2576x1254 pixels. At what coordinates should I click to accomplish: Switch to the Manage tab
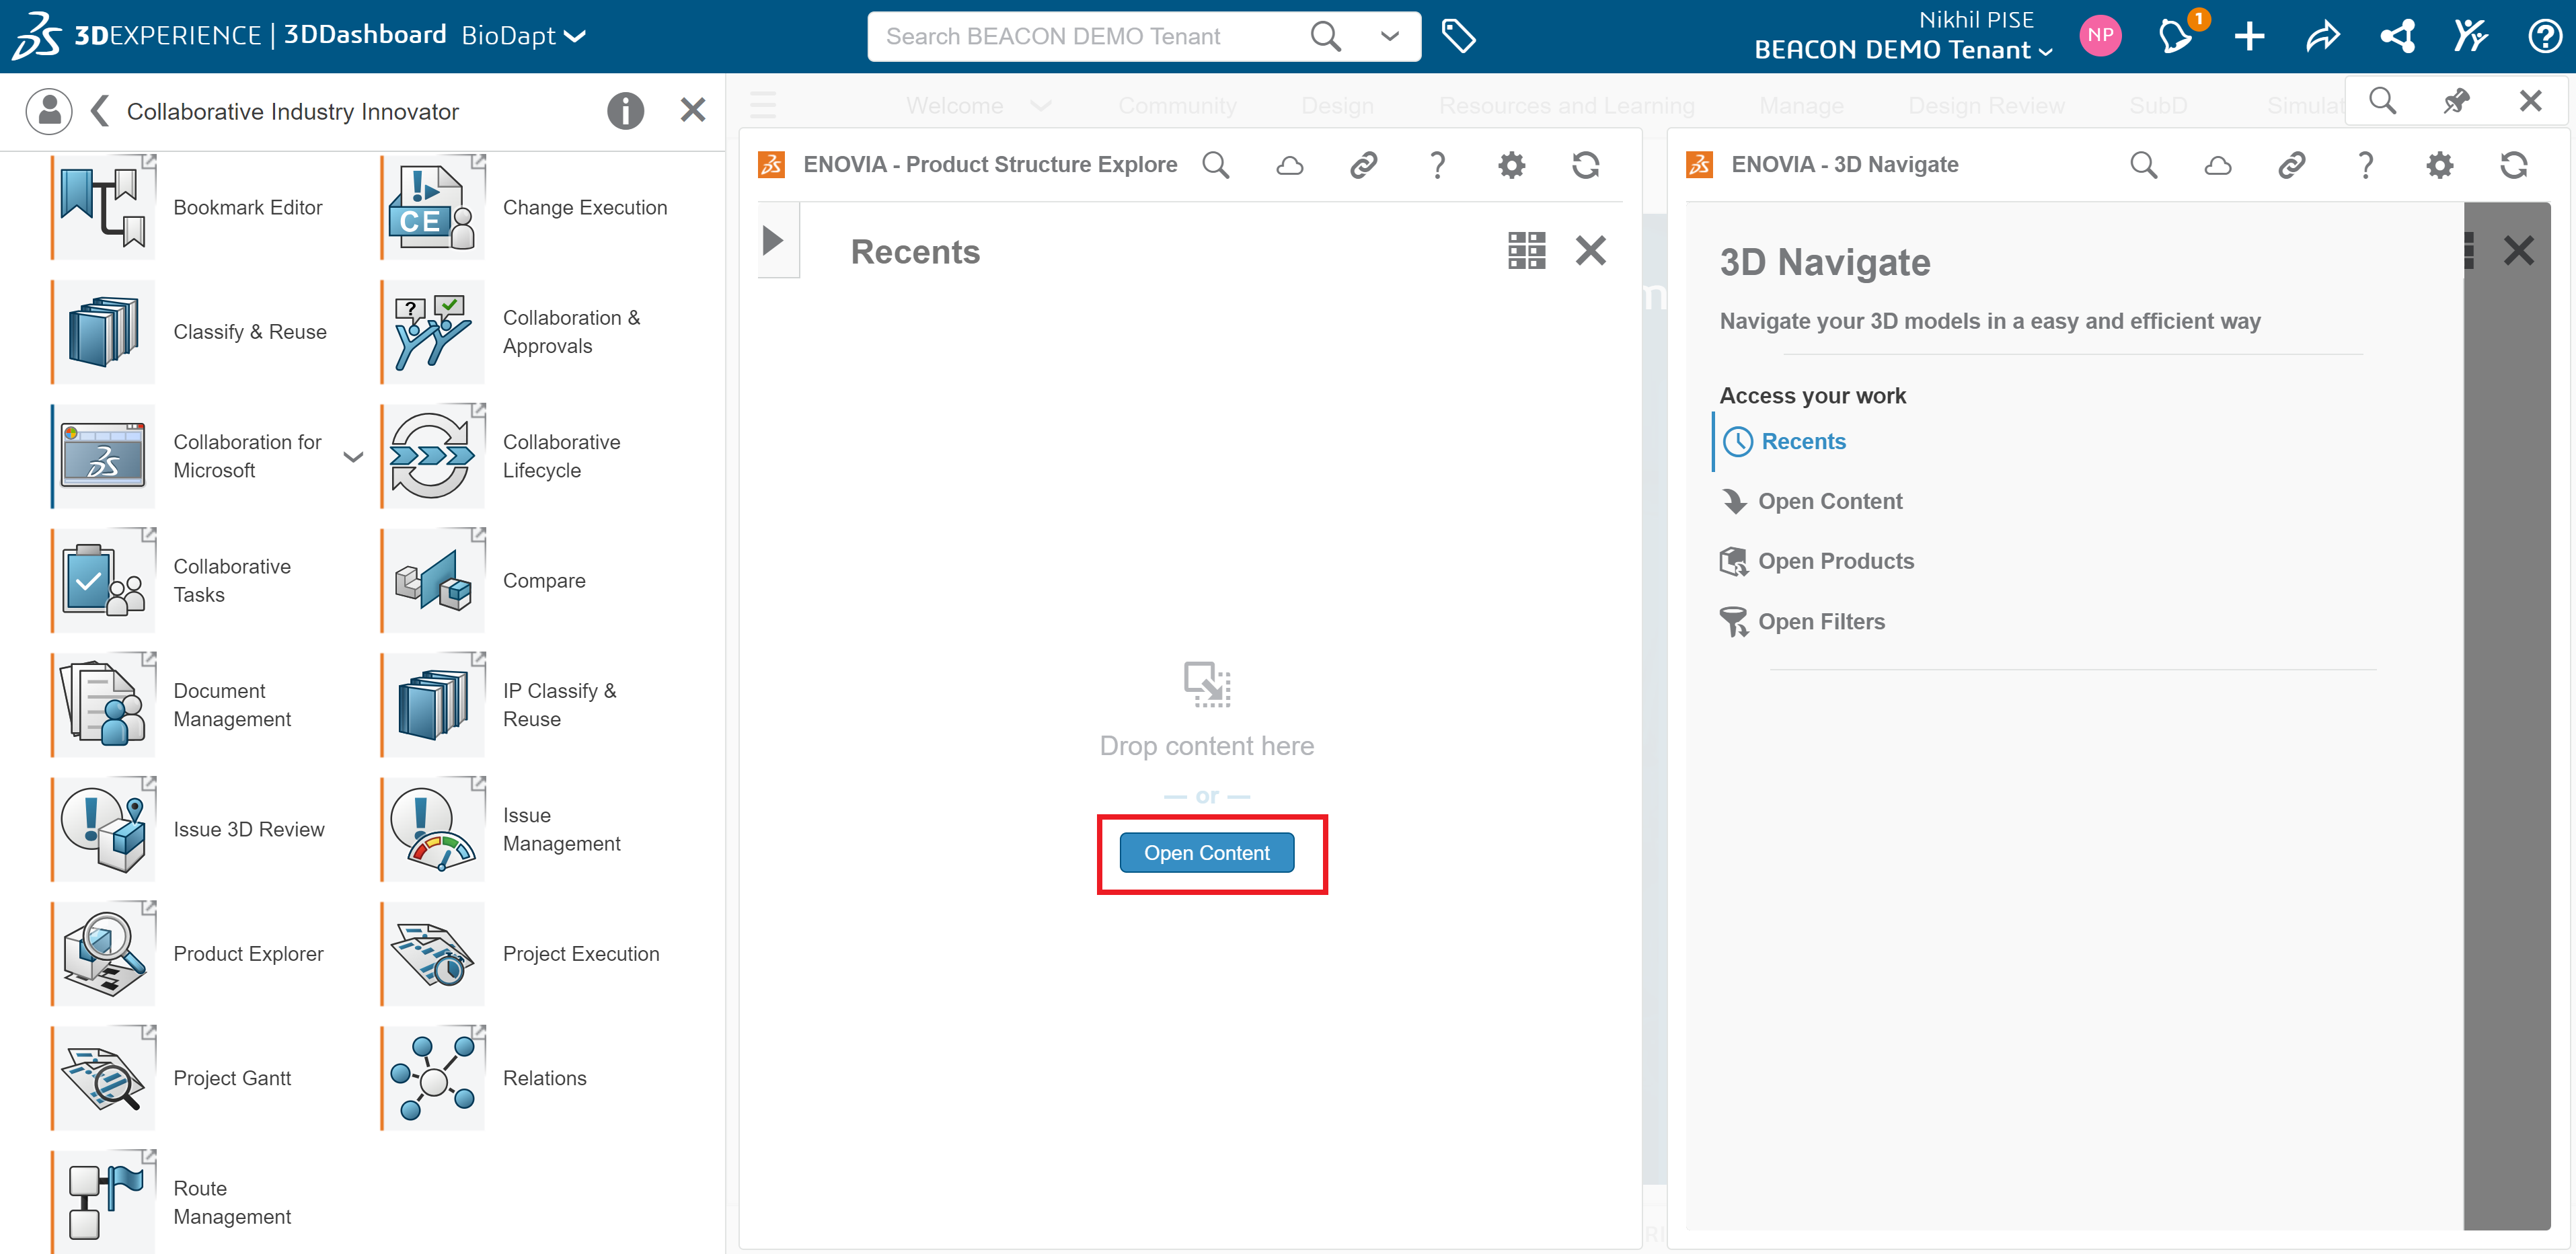click(1801, 105)
